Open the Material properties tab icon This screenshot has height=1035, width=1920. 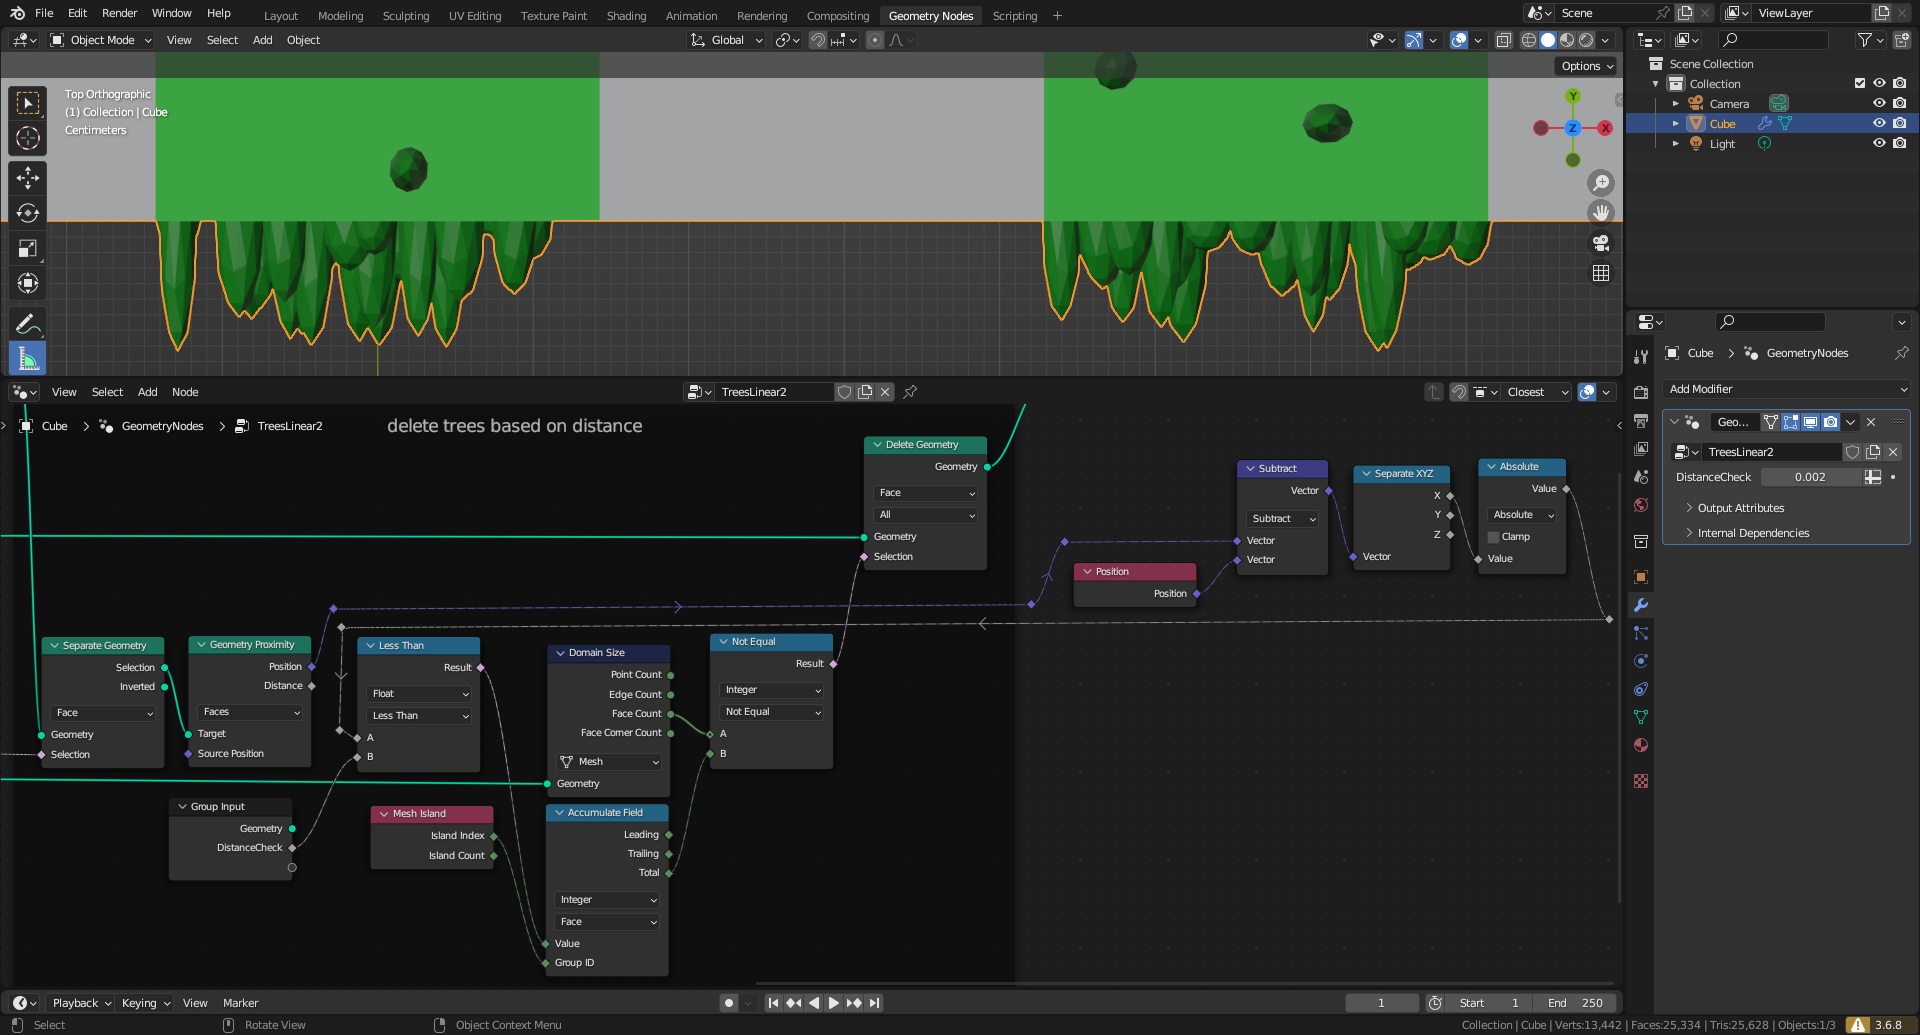(1641, 745)
